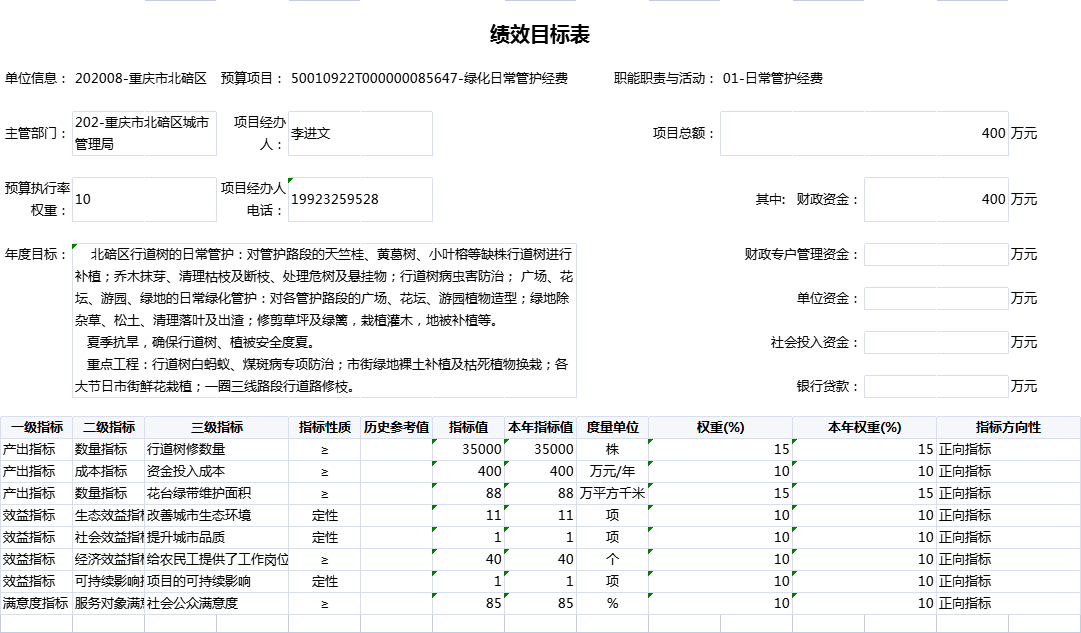Click the 历史参考值 column header
Image resolution: width=1081 pixels, height=633 pixels.
[x=396, y=428]
